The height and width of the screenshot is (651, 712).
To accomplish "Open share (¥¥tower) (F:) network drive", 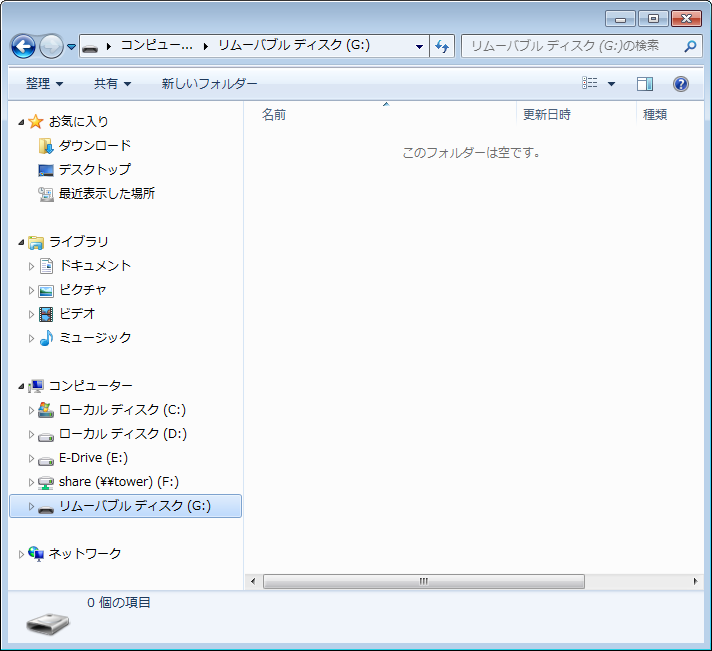I will [119, 482].
